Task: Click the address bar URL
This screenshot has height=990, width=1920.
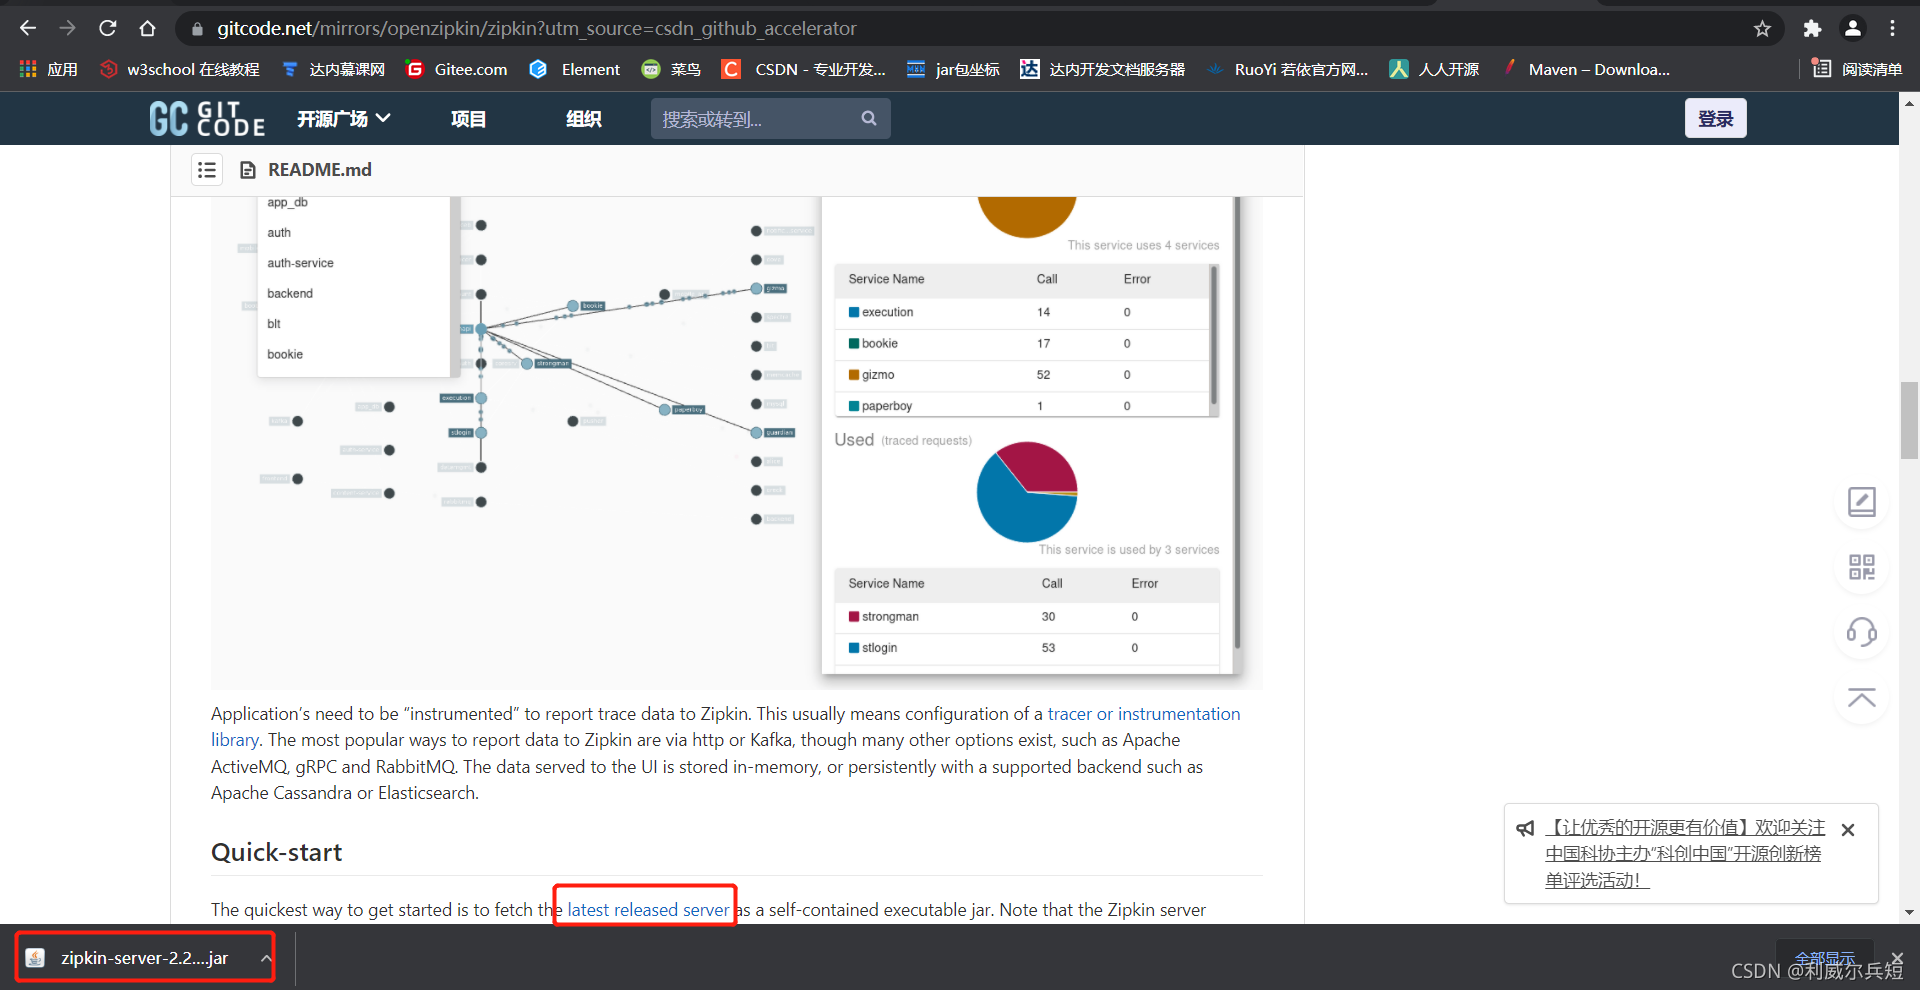Action: [x=537, y=28]
